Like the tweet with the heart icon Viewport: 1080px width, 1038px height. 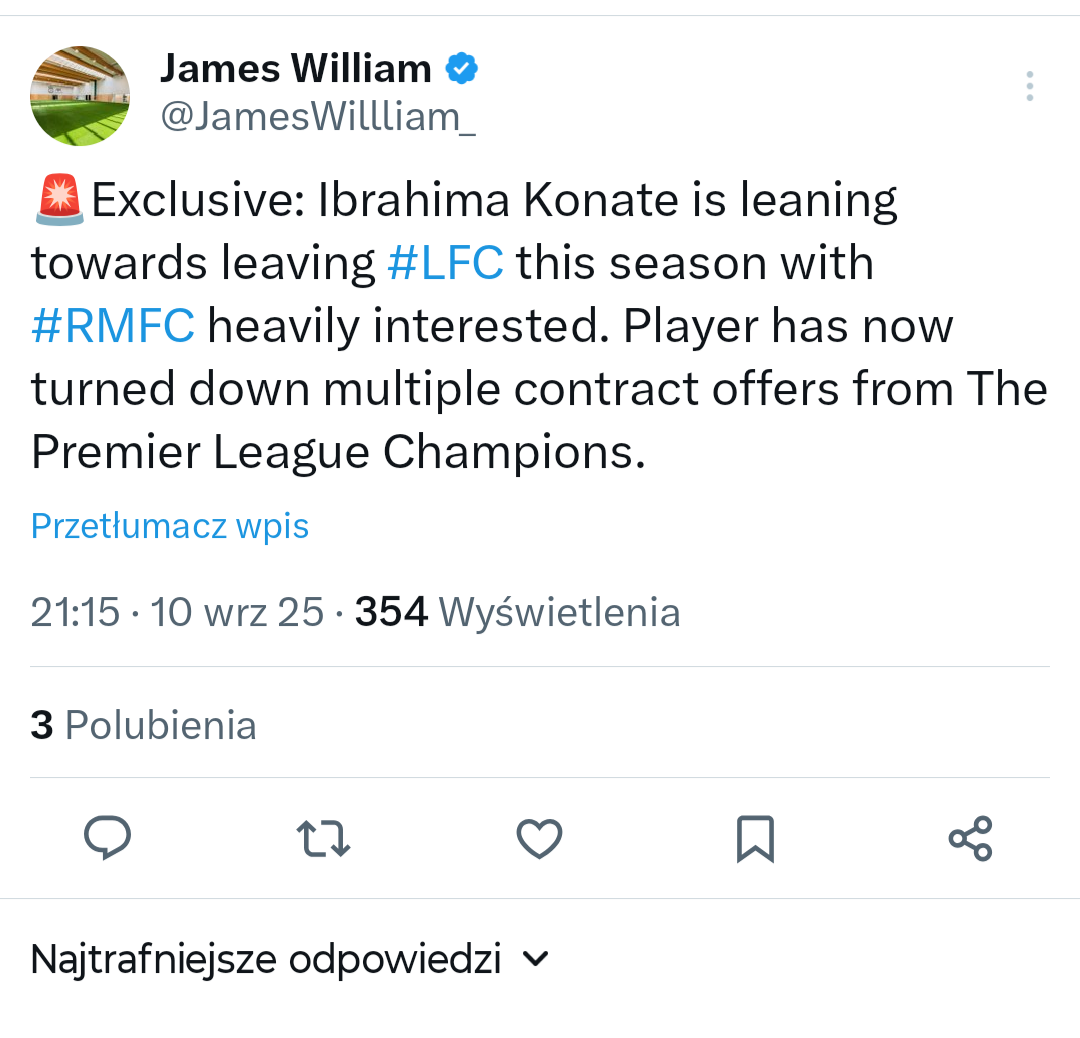click(539, 838)
